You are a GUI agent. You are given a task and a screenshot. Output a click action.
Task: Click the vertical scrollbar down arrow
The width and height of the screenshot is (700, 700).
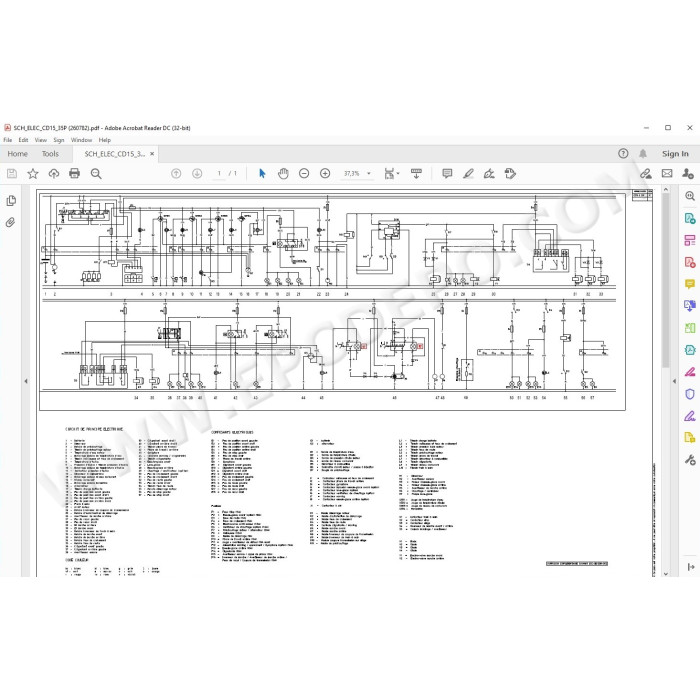666,574
